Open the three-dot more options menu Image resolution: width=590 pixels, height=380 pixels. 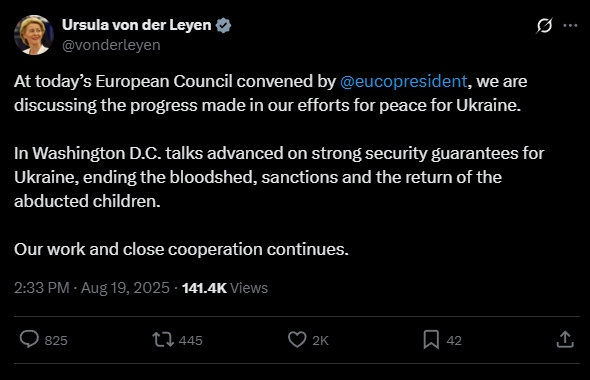[x=570, y=26]
